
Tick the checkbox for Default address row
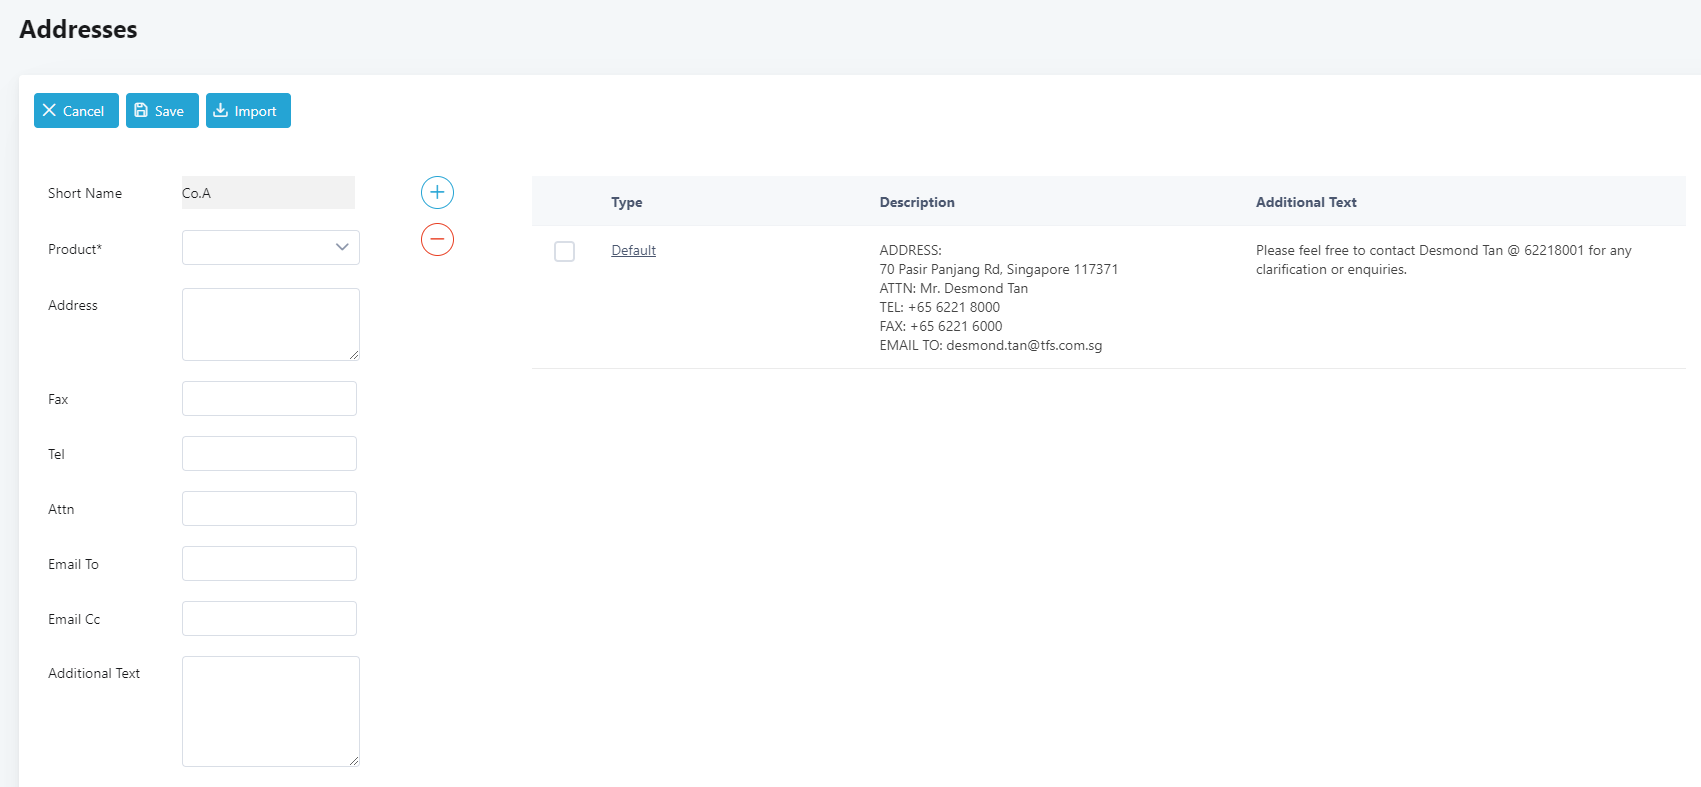pyautogui.click(x=564, y=251)
